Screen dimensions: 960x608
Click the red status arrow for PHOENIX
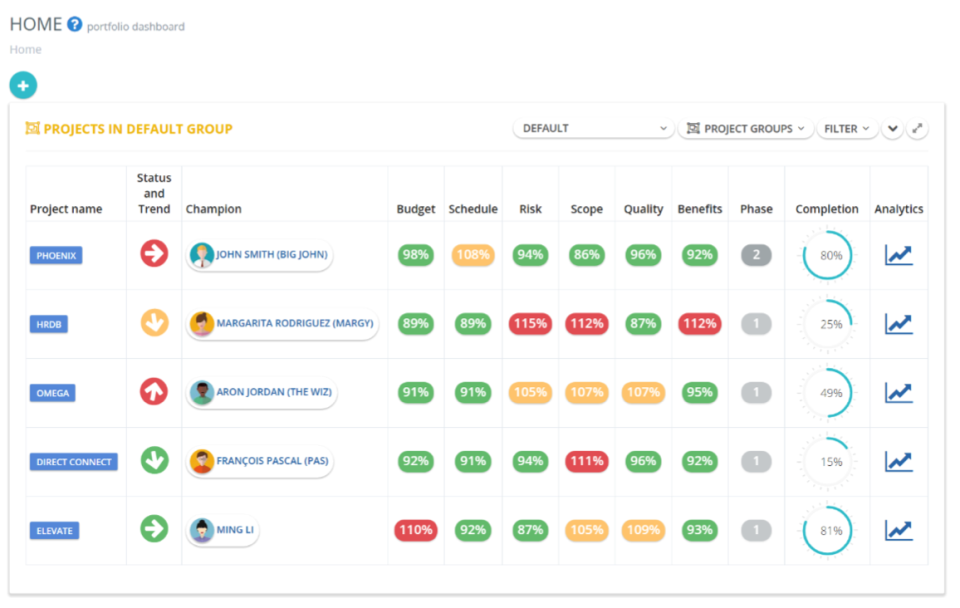point(153,255)
